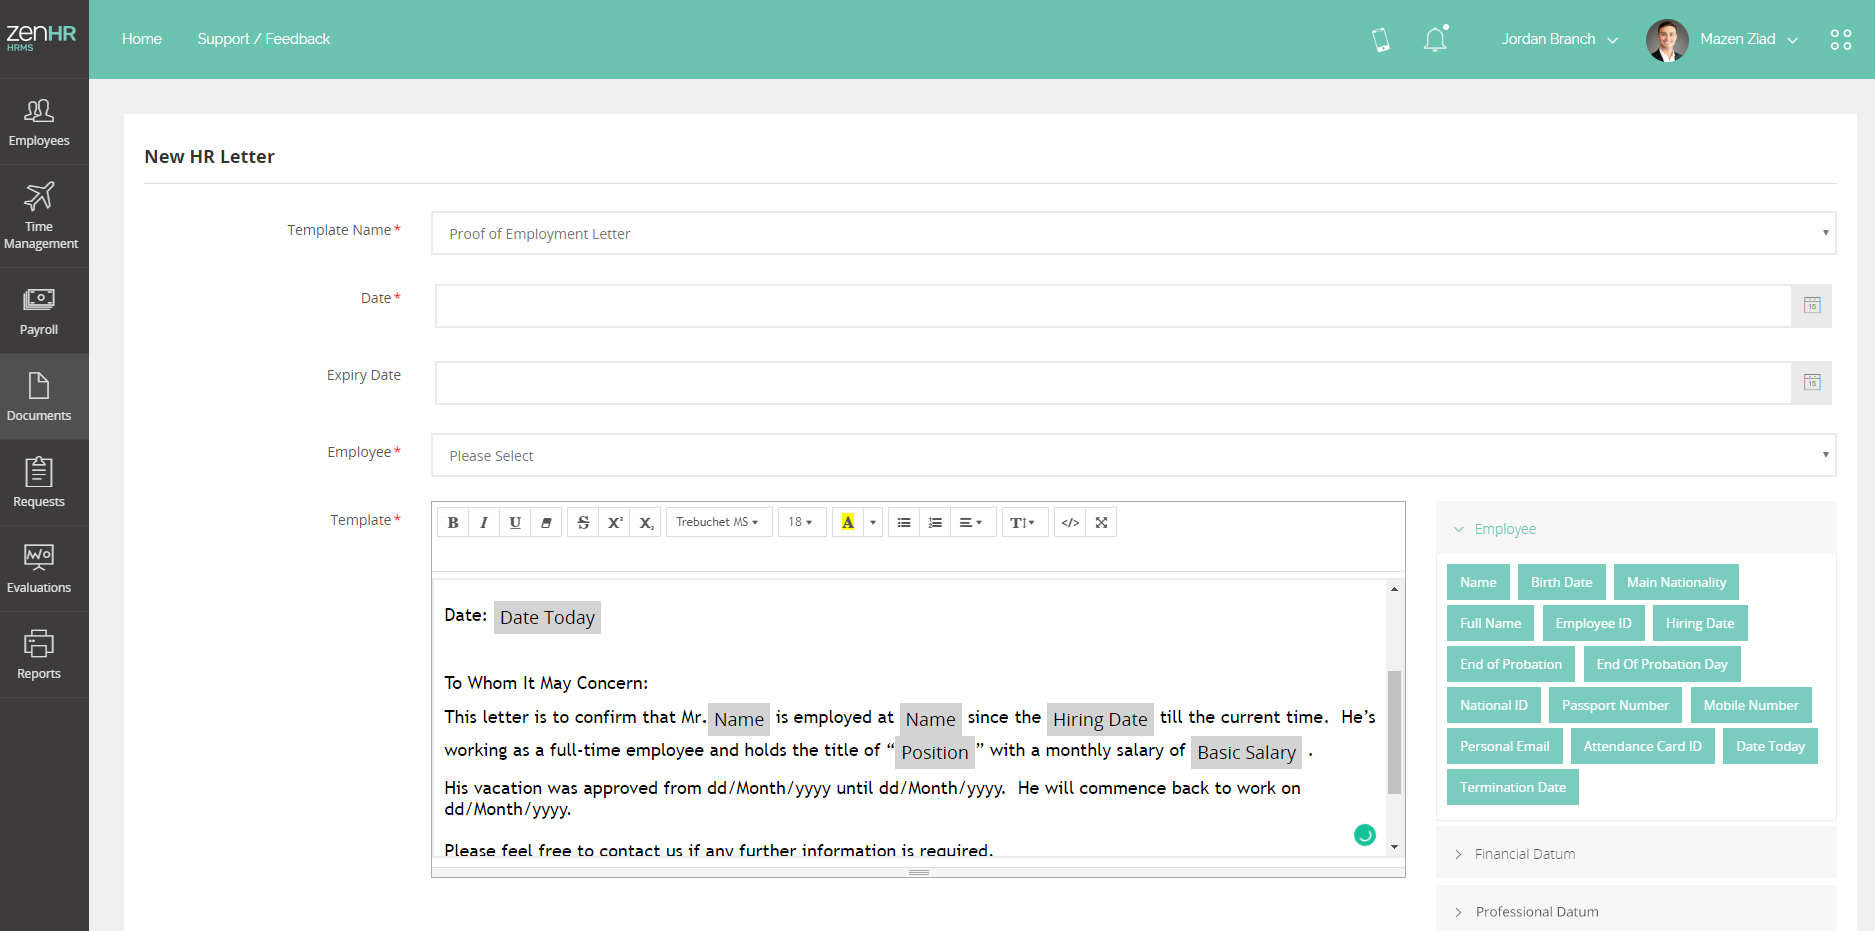Insert the Employee ID field

pyautogui.click(x=1594, y=623)
